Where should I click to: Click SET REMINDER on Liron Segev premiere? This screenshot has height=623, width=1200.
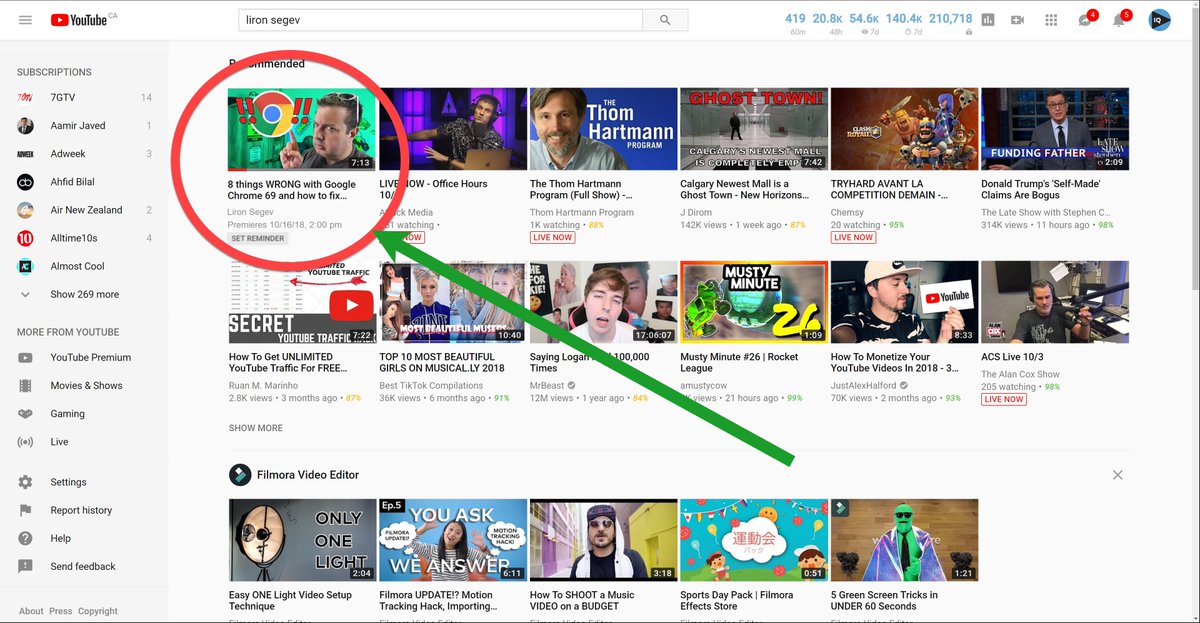point(258,238)
